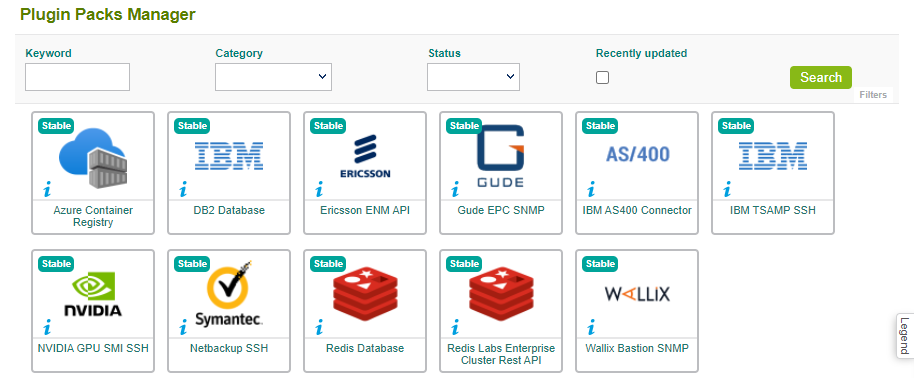914x378 pixels.
Task: Select the 'Redis Database' title
Action: [x=365, y=348]
